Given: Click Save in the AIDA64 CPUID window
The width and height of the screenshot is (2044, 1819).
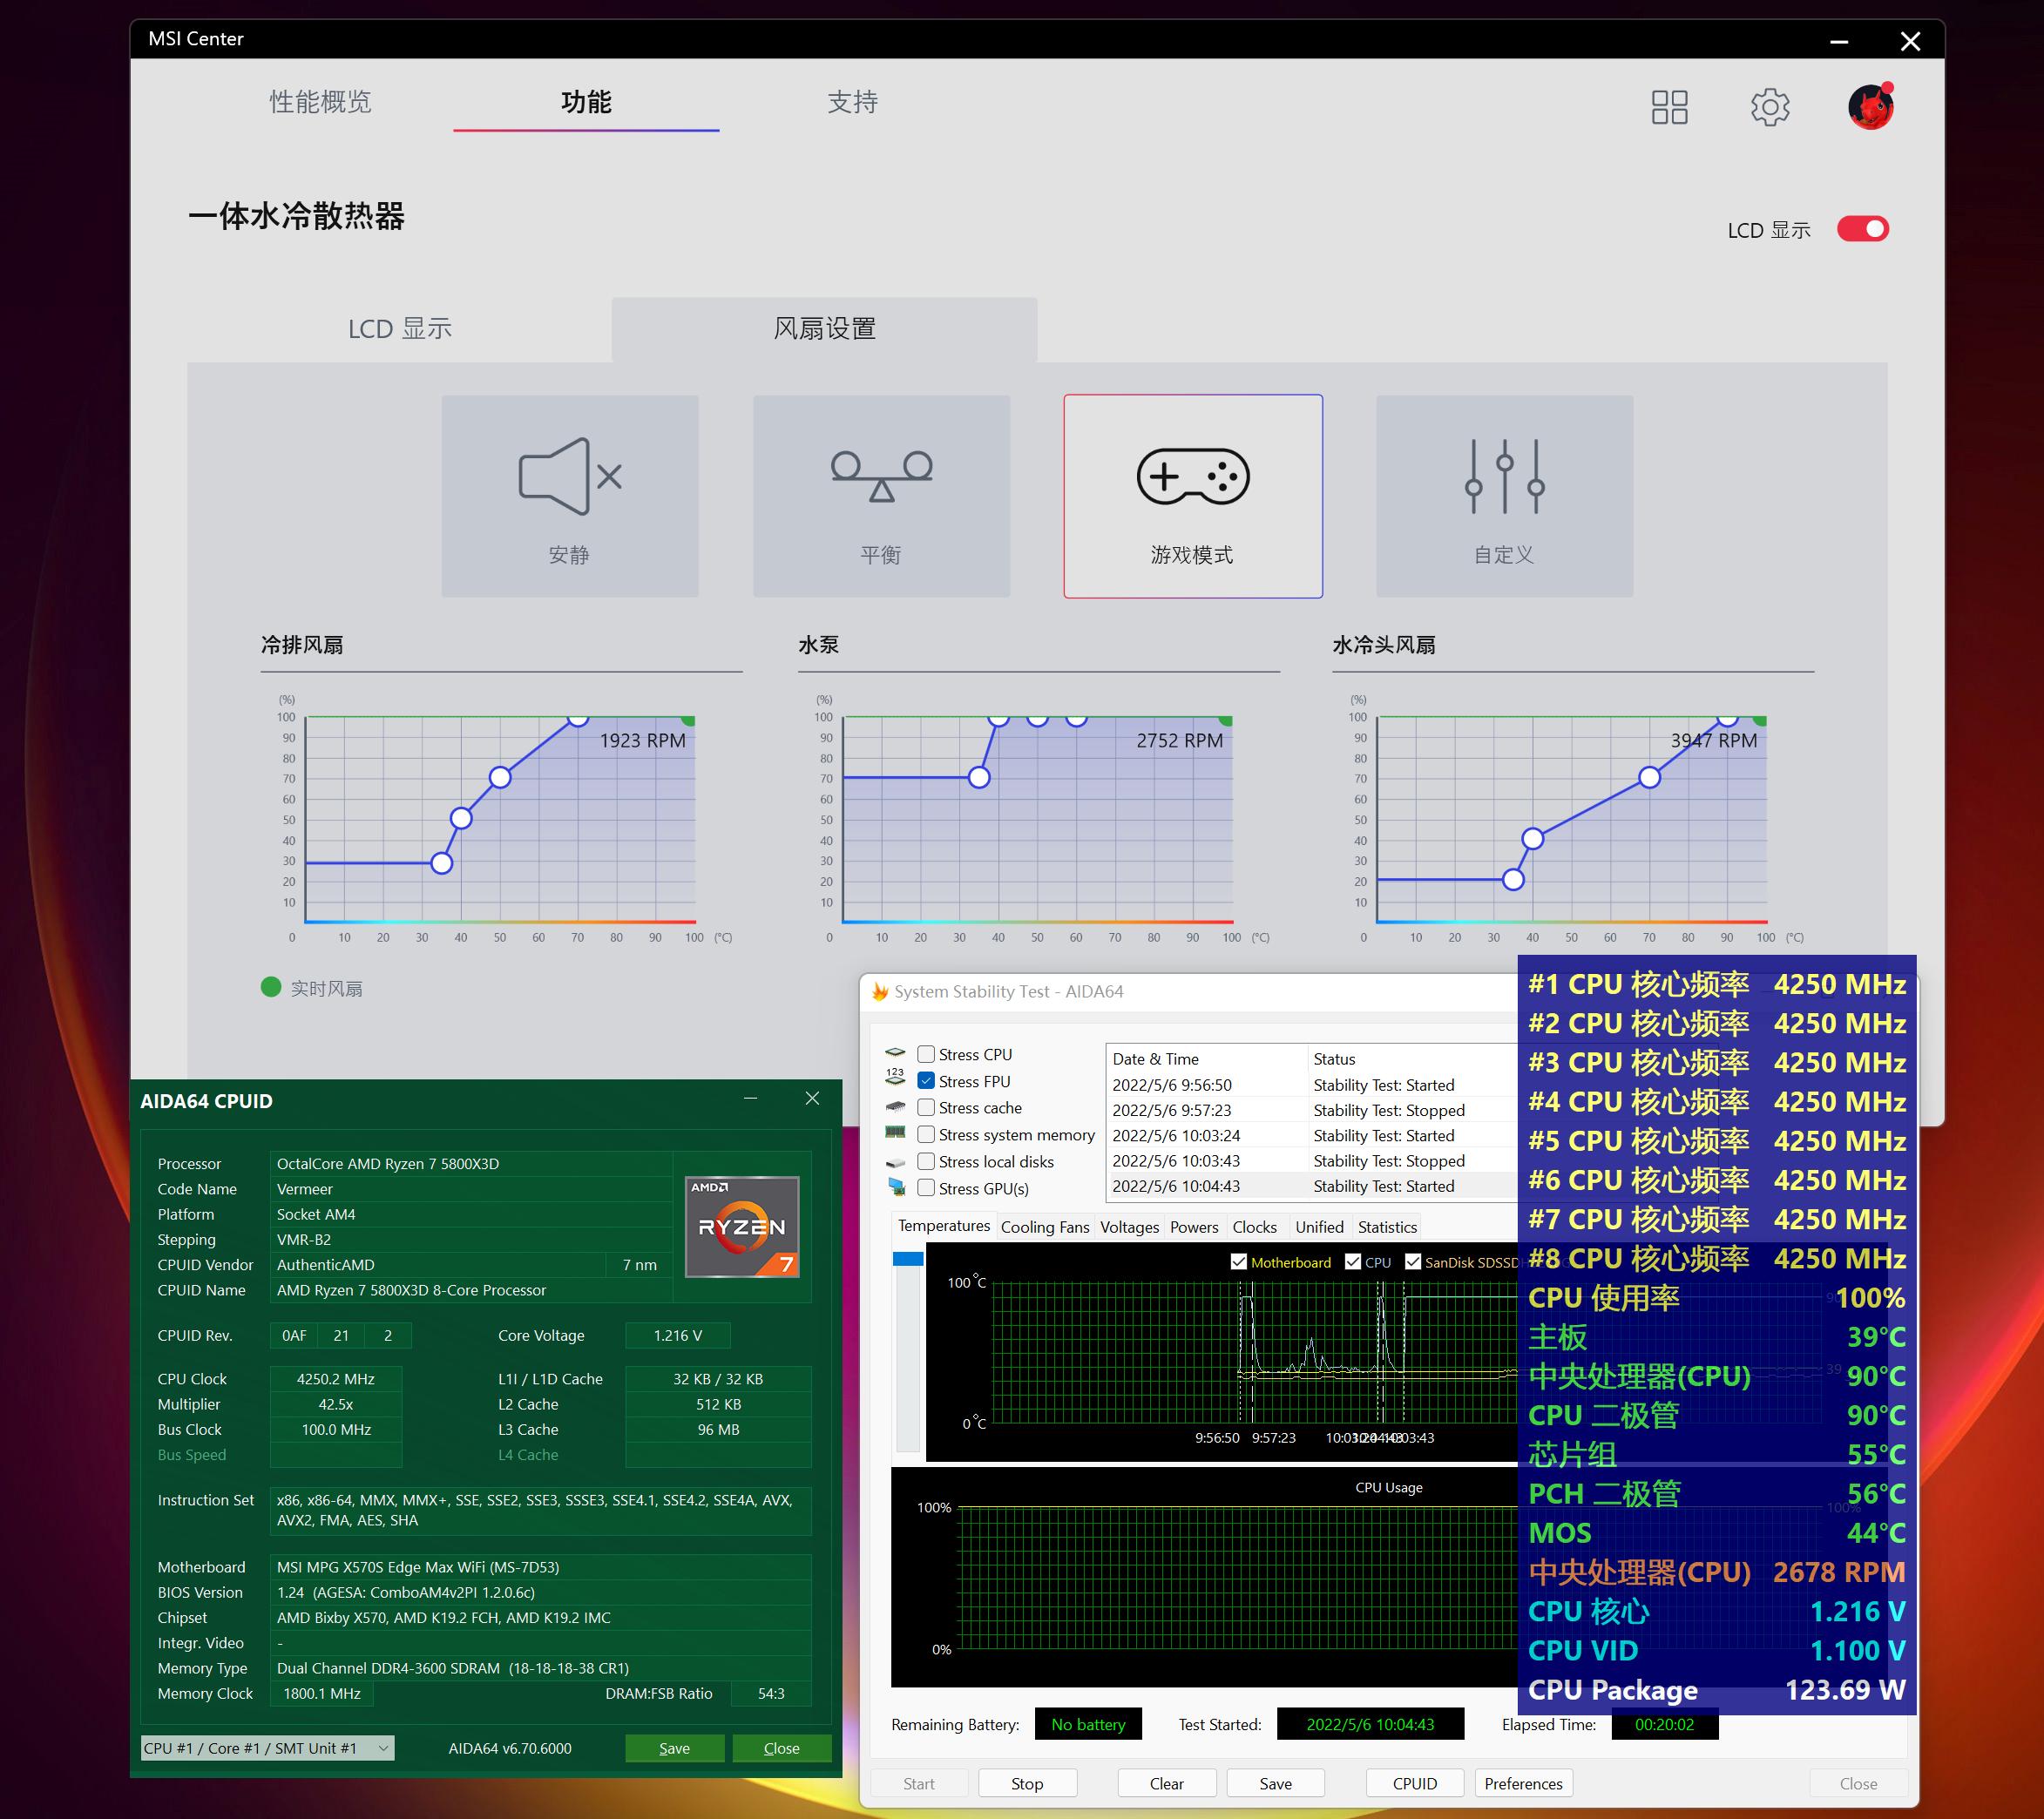Looking at the screenshot, I should [674, 1748].
